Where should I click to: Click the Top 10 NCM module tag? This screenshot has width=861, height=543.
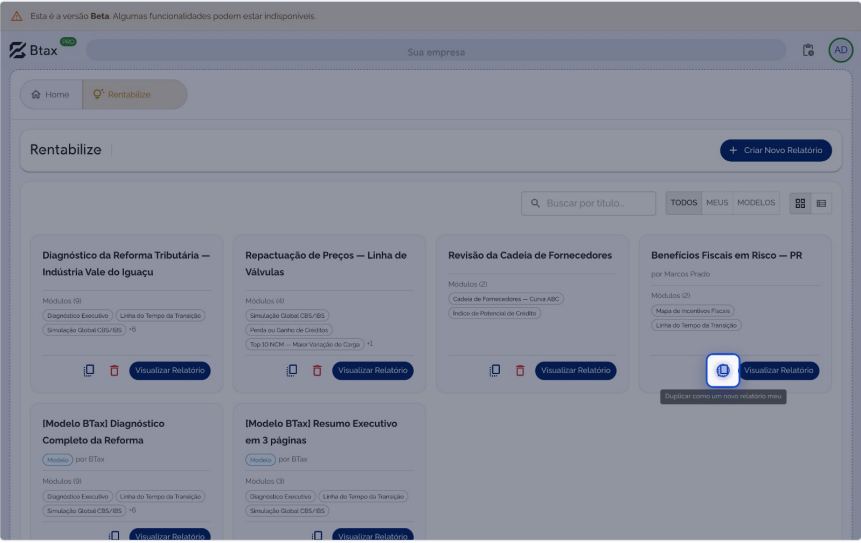305,344
